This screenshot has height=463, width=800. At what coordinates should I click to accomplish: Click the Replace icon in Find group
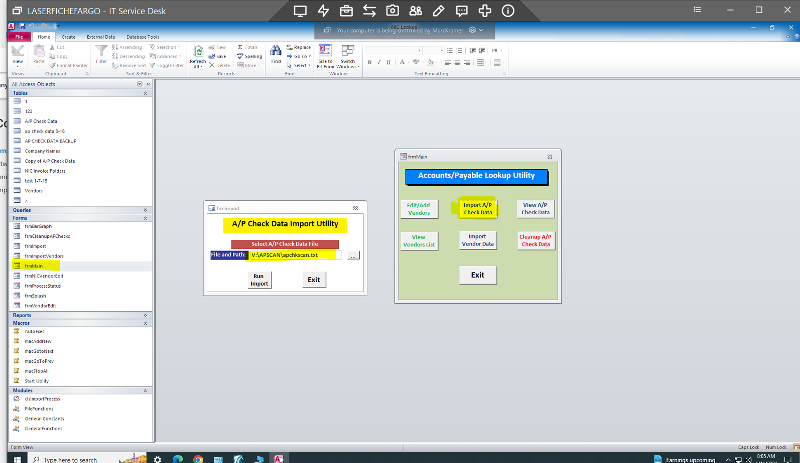coord(298,47)
